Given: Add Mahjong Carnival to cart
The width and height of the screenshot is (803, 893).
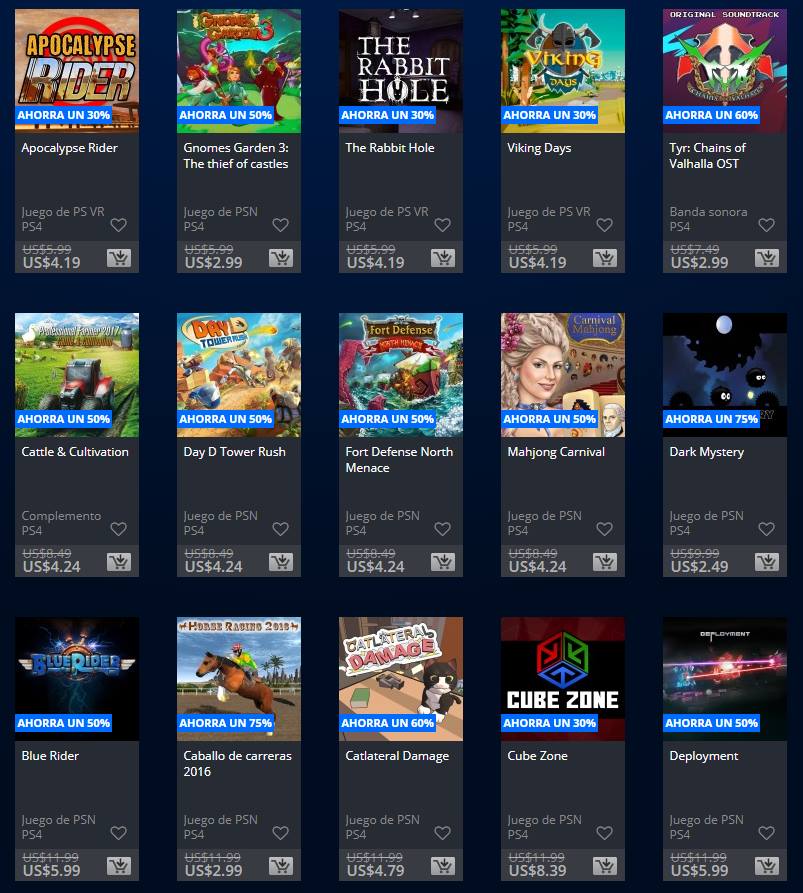Looking at the screenshot, I should 605,563.
